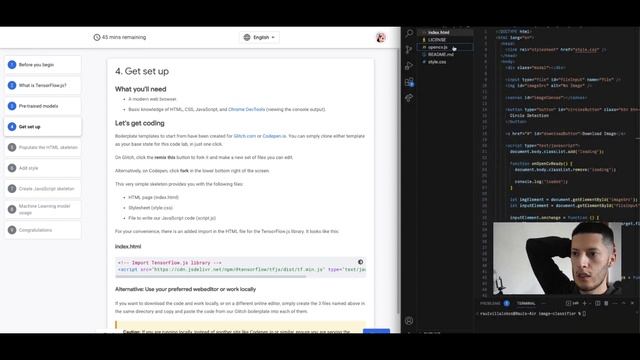Open index.html in the VS Code explorer
Viewport: 640px width, 360px height.
click(x=445, y=32)
